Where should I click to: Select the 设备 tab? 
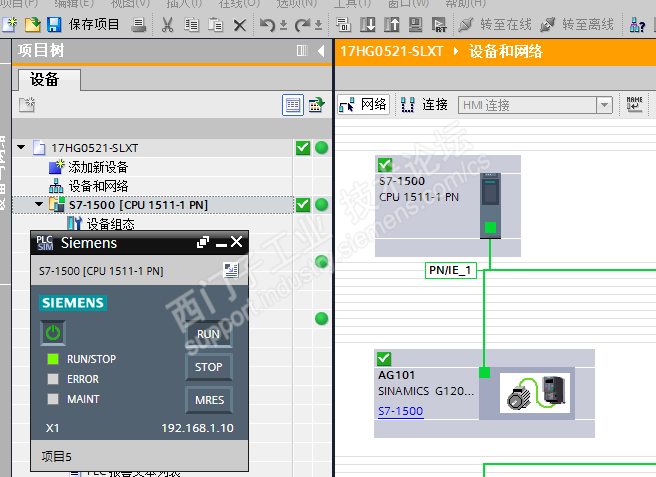click(49, 80)
